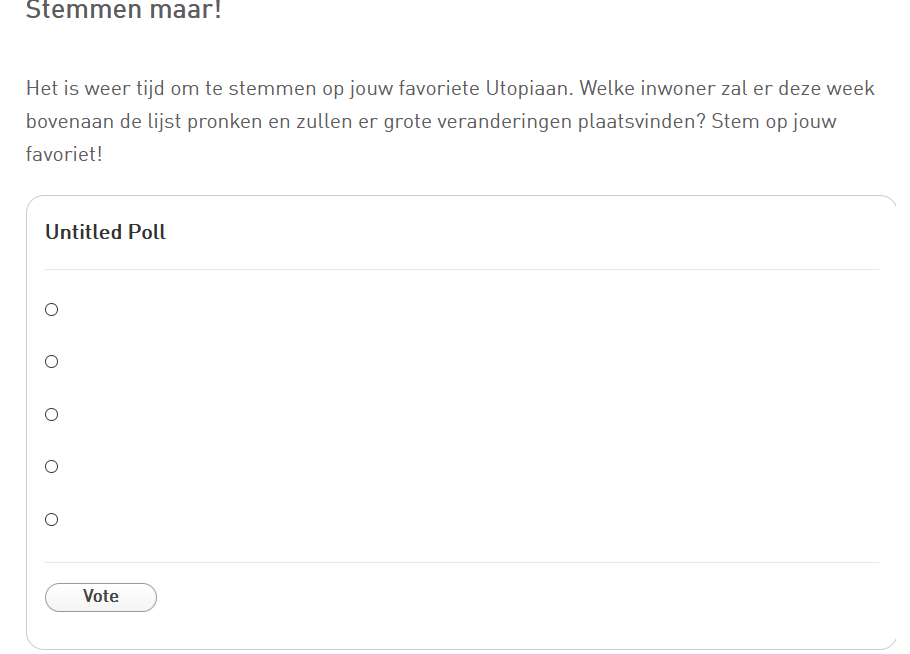The width and height of the screenshot is (910, 654).
Task: Click the word "veranderingen" in the intro text
Action: pyautogui.click(x=504, y=122)
